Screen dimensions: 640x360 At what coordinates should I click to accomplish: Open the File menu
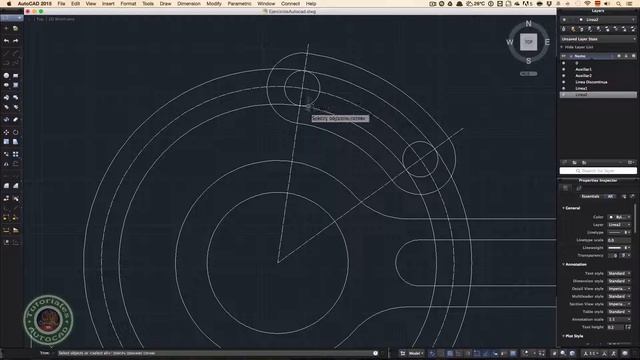61,4
